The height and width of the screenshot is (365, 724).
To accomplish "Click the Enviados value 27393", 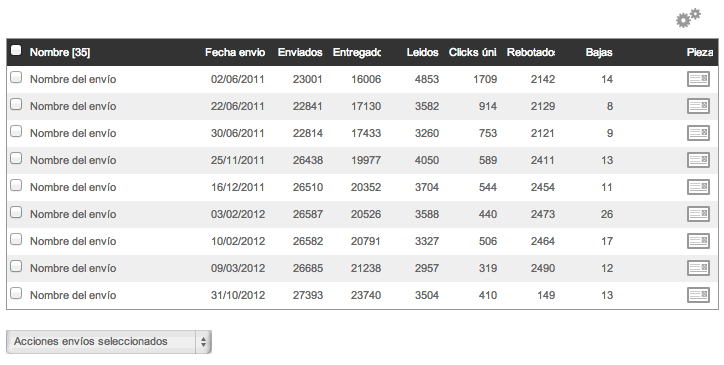I will point(308,295).
